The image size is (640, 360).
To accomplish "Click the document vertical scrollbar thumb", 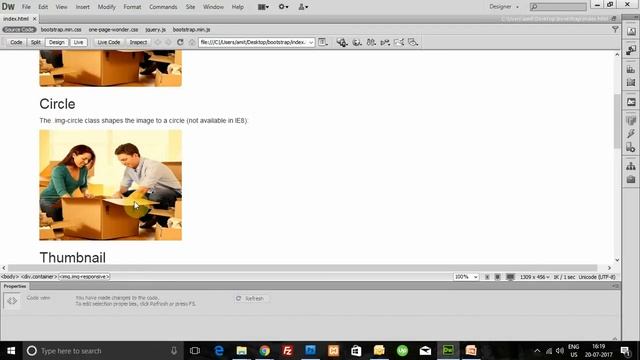I will click(x=617, y=121).
